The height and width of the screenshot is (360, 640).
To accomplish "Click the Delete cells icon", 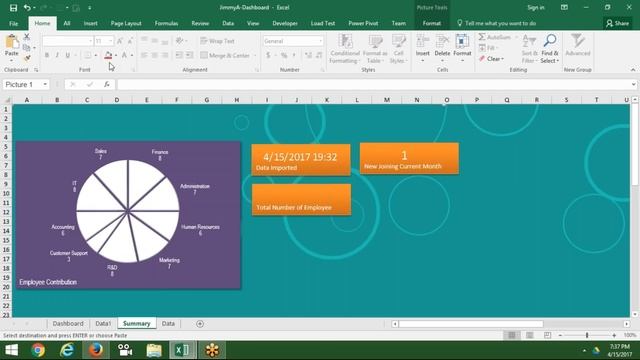I will 442,42.
